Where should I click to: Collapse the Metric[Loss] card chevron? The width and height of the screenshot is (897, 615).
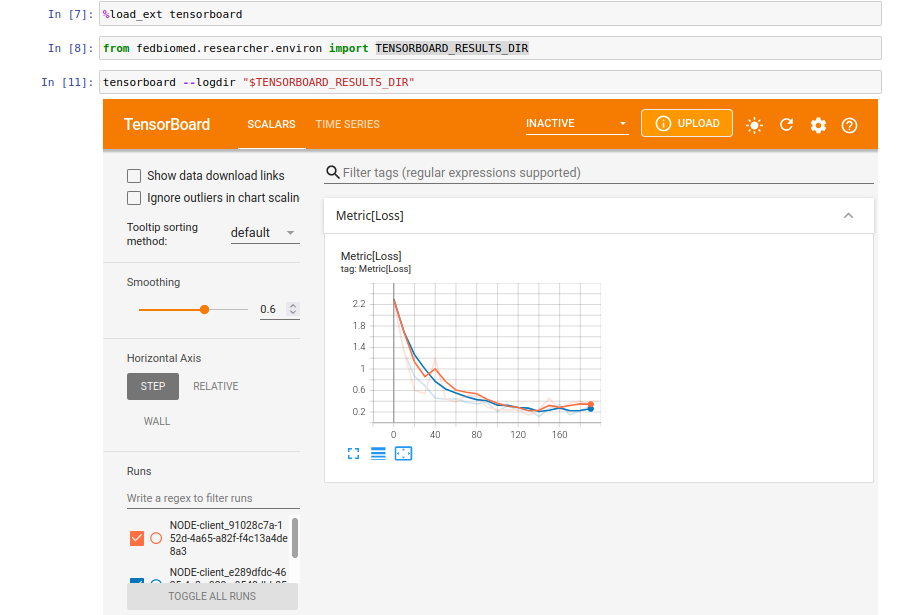click(848, 215)
